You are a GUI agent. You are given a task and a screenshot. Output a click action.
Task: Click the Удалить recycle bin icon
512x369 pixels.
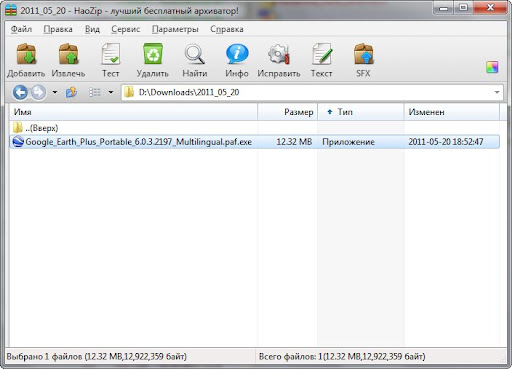click(x=153, y=54)
